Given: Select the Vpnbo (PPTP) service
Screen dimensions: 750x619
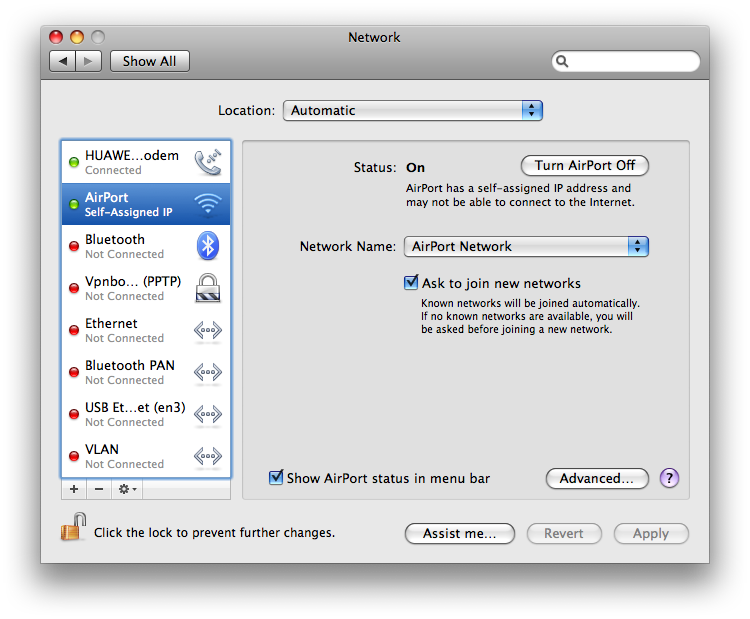Looking at the screenshot, I should [146, 288].
